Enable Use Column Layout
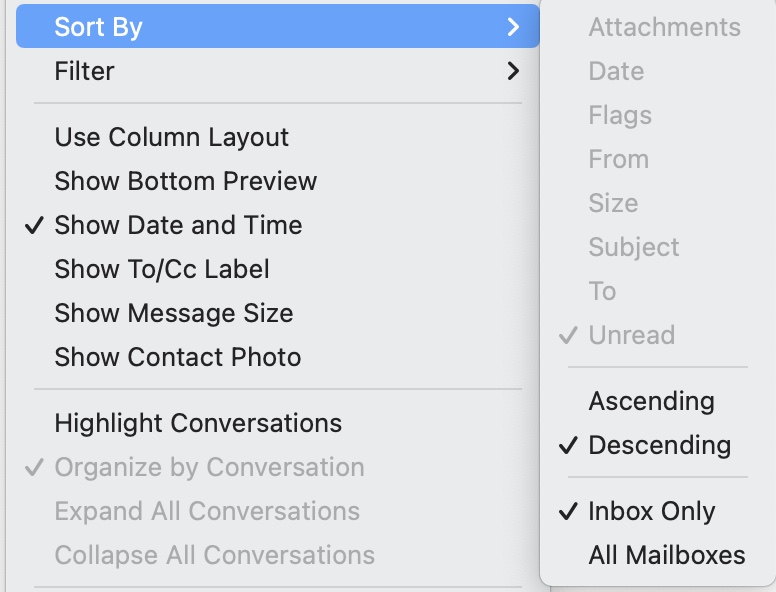776x592 pixels. pos(171,137)
